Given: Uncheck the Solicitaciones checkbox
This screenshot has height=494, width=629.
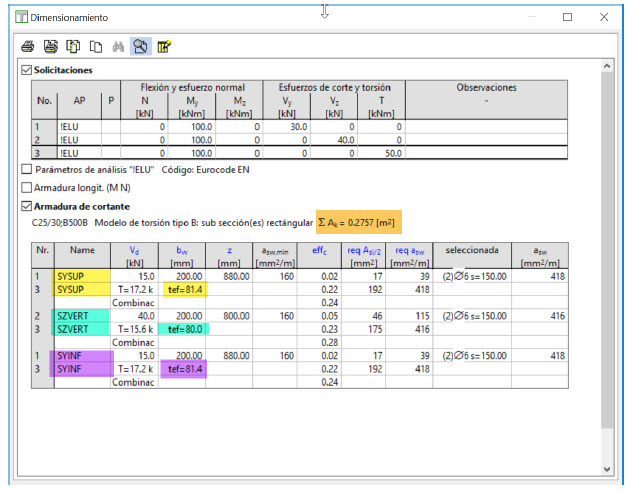Looking at the screenshot, I should point(27,70).
